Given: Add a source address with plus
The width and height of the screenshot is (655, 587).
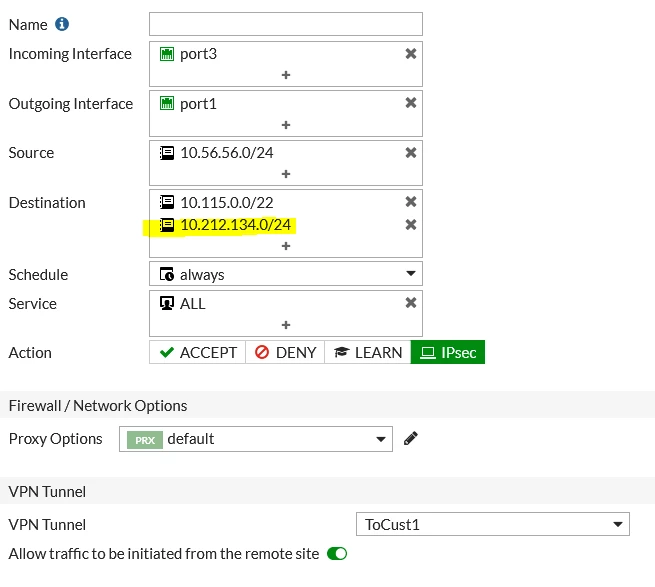Looking at the screenshot, I should pyautogui.click(x=286, y=174).
